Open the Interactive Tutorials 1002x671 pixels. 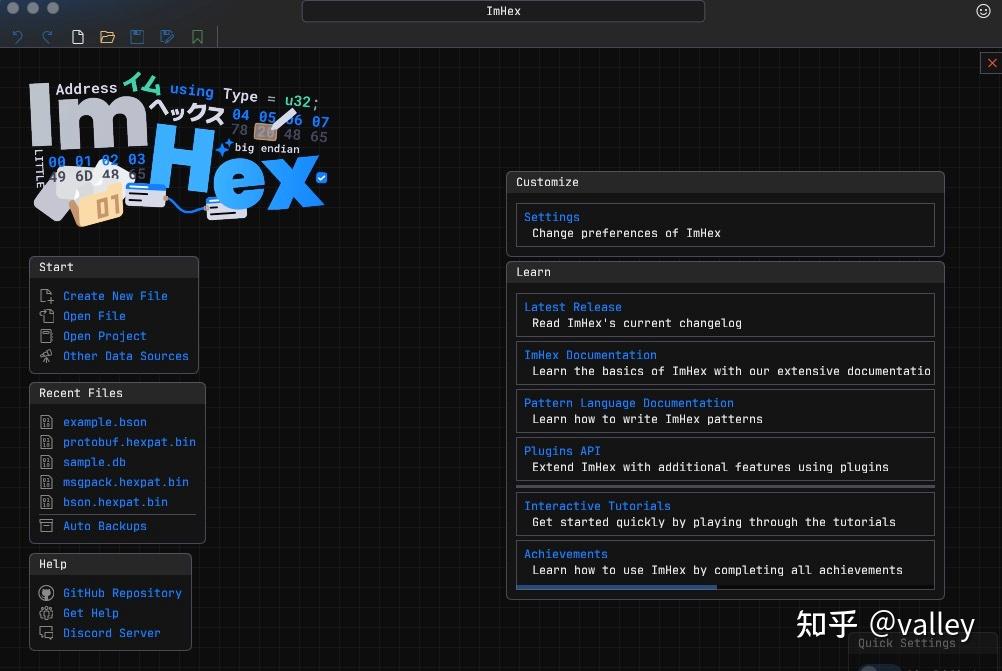[598, 505]
